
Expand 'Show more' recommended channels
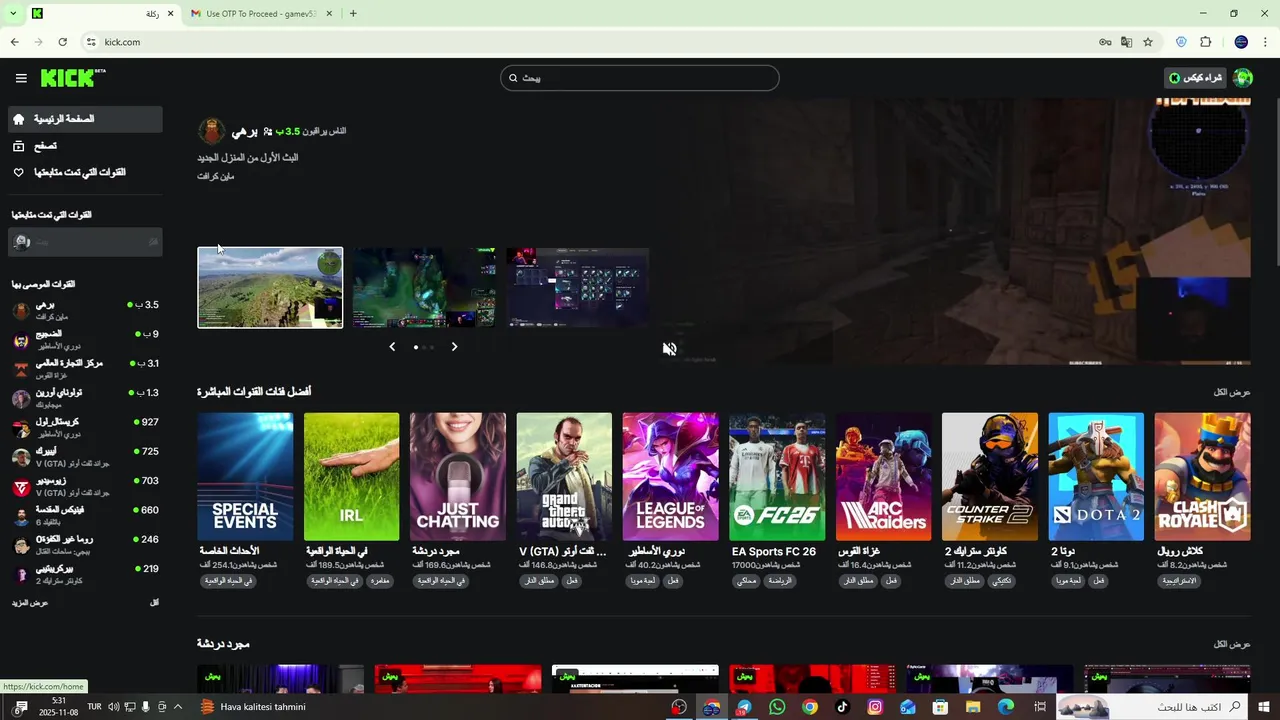(x=30, y=603)
